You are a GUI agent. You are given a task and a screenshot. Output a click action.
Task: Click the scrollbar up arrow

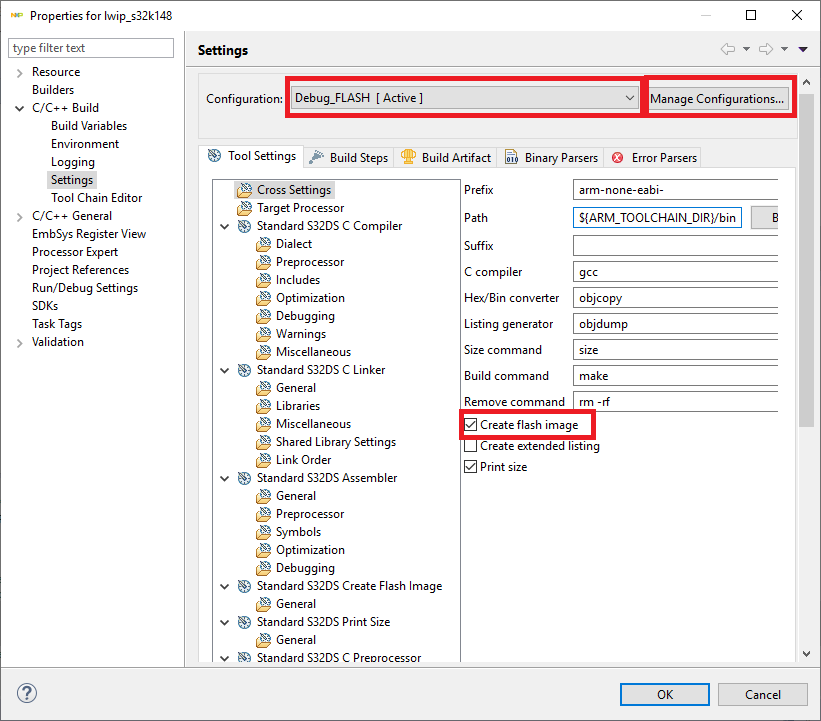[806, 82]
